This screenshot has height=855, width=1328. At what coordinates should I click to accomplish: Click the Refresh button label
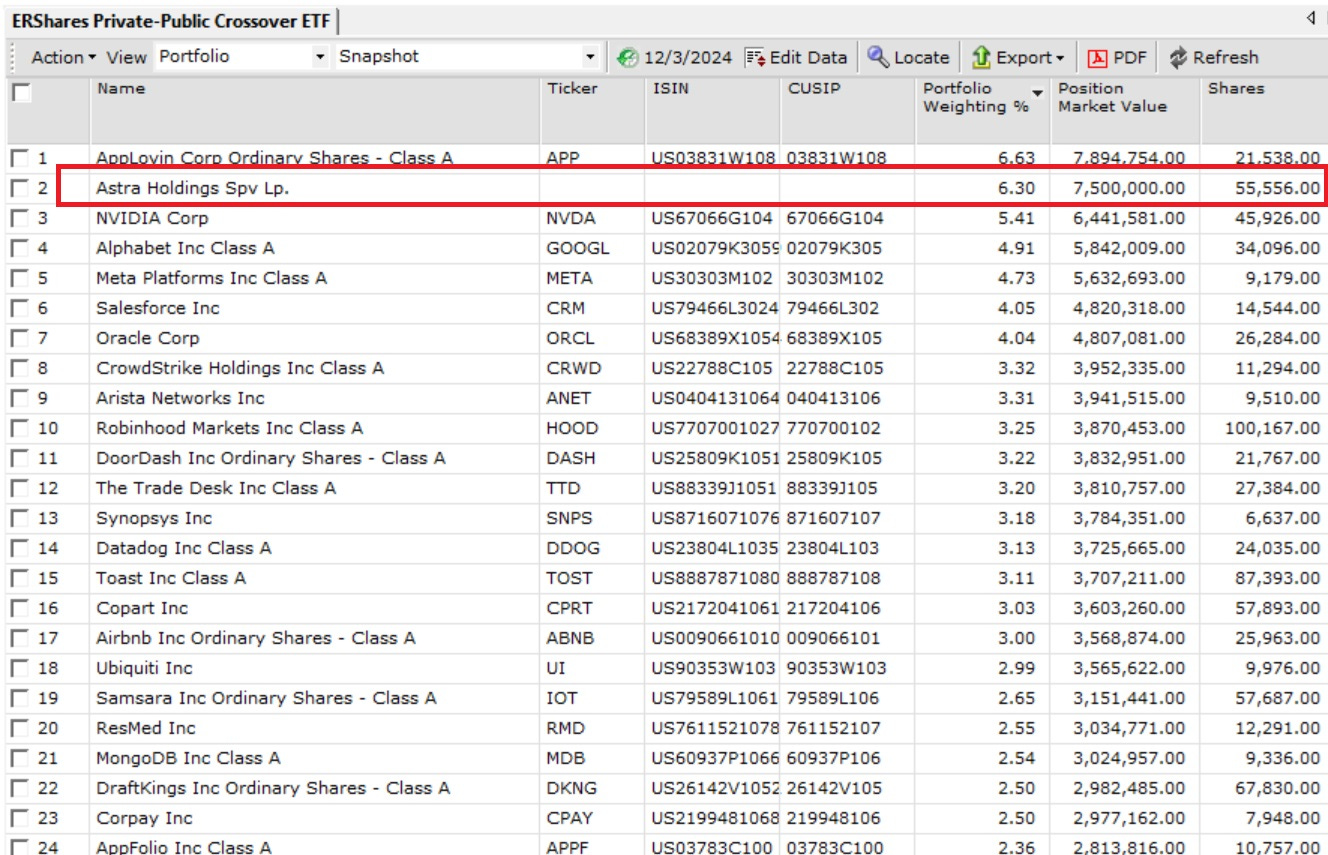click(1226, 58)
